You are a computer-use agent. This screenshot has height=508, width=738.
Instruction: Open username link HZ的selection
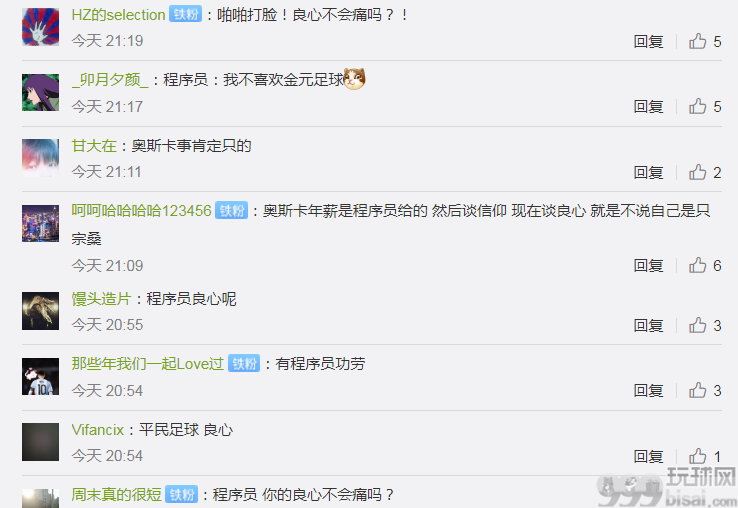(x=118, y=15)
